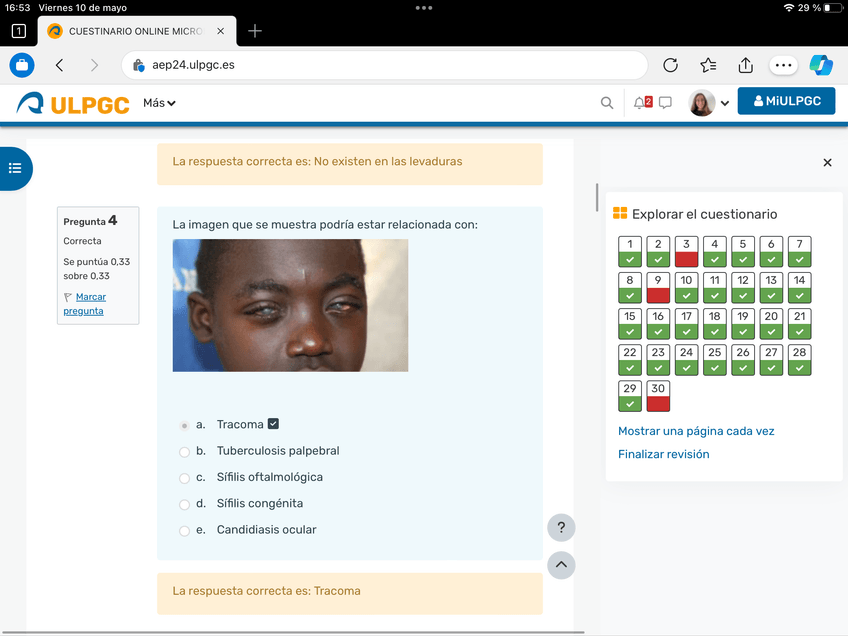Image resolution: width=848 pixels, height=636 pixels.
Task: Click the search magnifier icon
Action: 607,102
